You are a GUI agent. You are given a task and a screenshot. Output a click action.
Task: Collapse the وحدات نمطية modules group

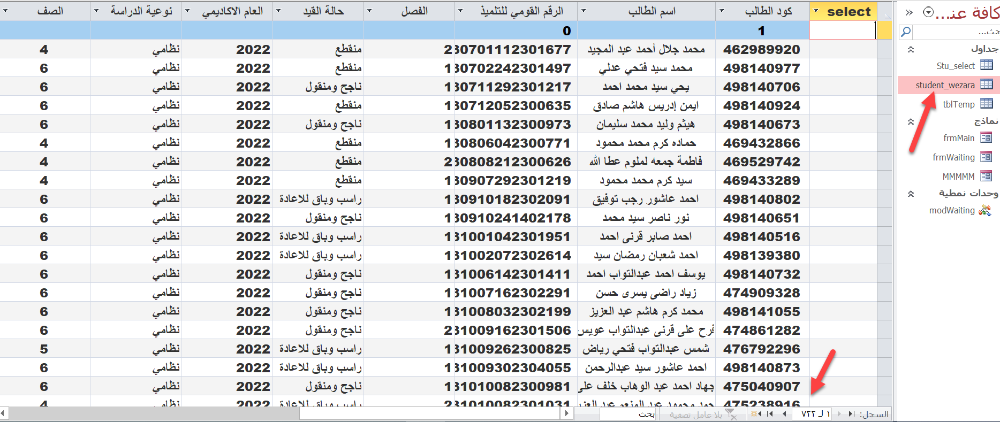(x=911, y=193)
